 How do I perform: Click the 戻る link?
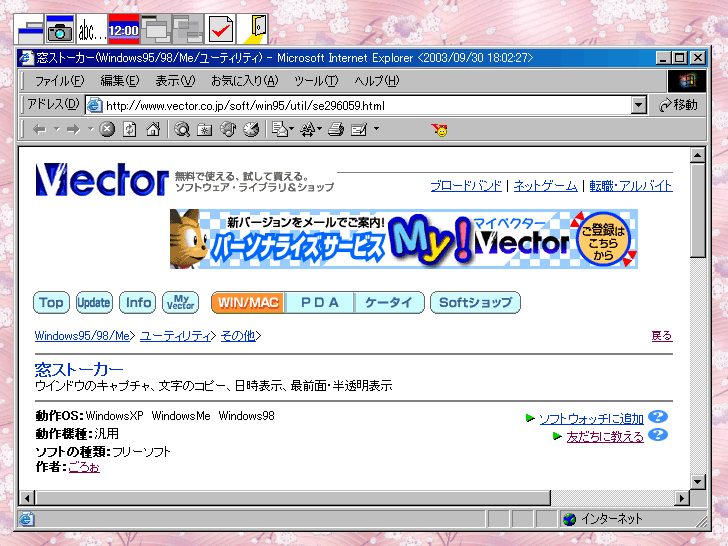[662, 336]
